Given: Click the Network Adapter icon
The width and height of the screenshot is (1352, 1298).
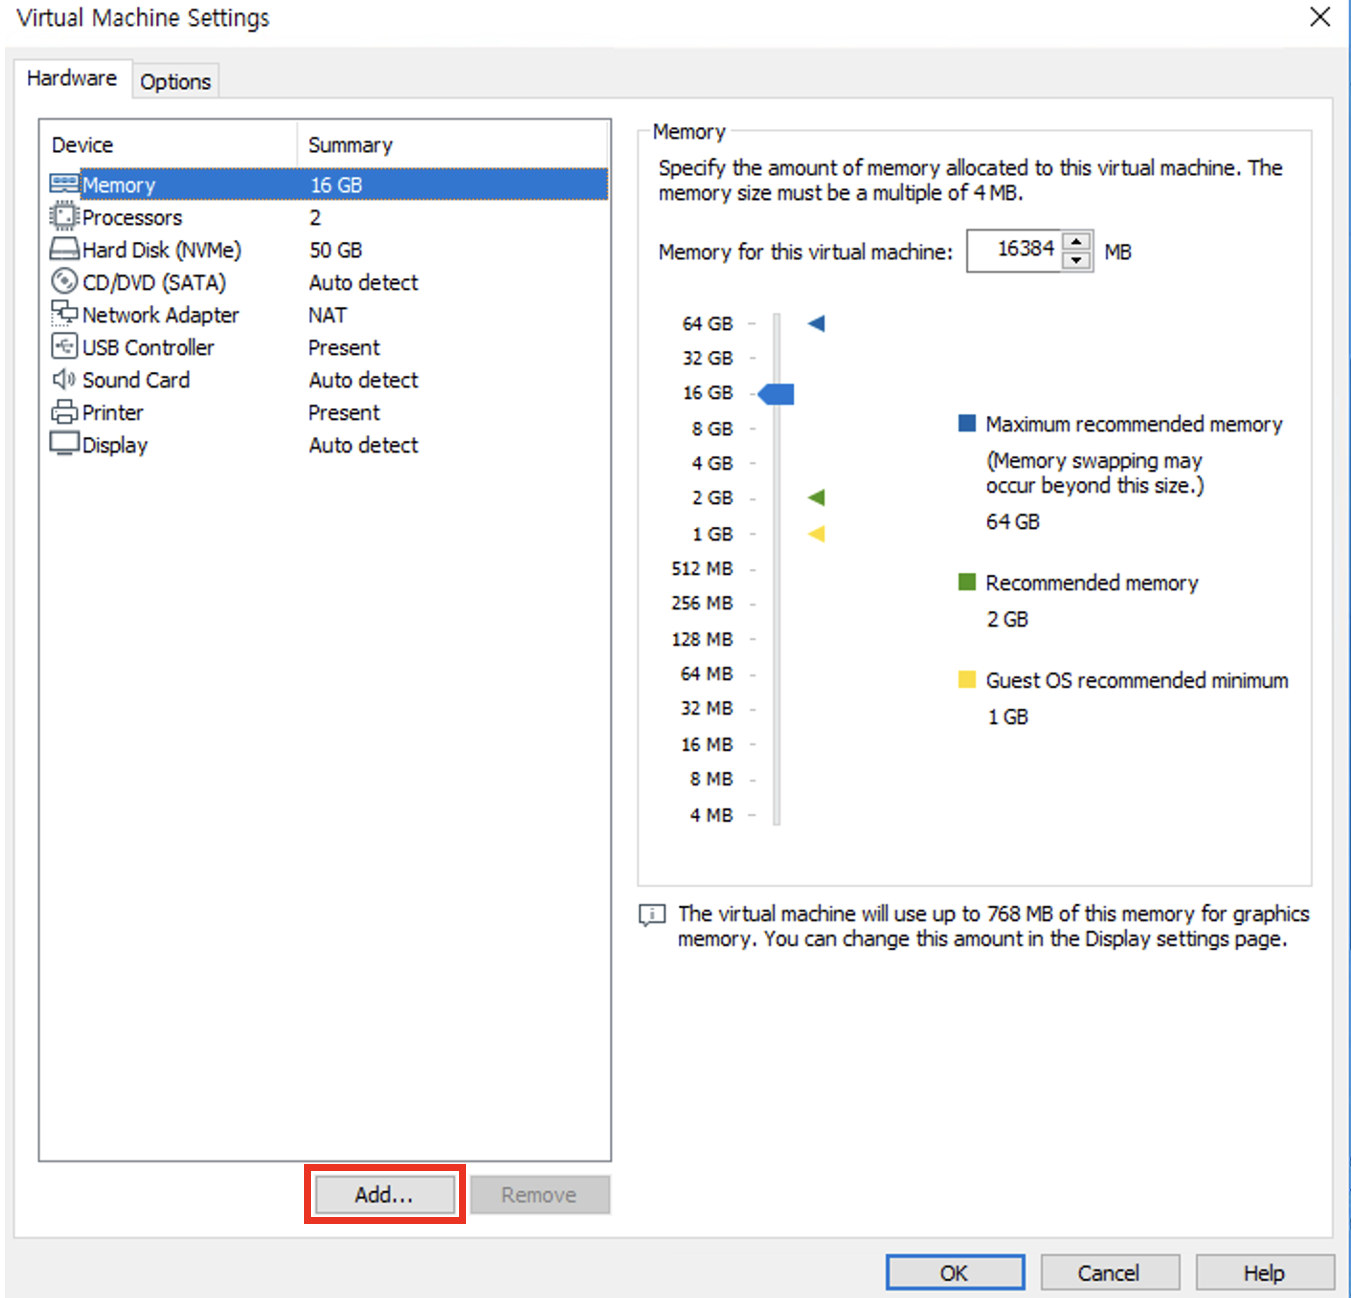Looking at the screenshot, I should click(x=64, y=313).
